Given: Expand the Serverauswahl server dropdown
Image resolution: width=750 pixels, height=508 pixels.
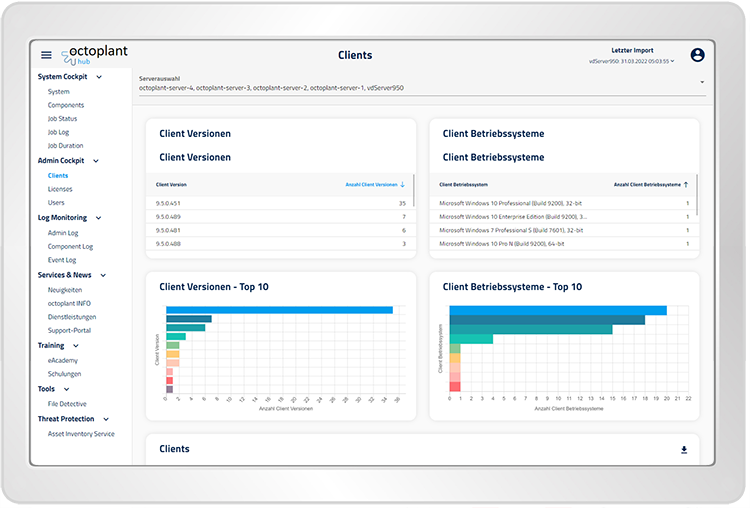Looking at the screenshot, I should pyautogui.click(x=702, y=82).
